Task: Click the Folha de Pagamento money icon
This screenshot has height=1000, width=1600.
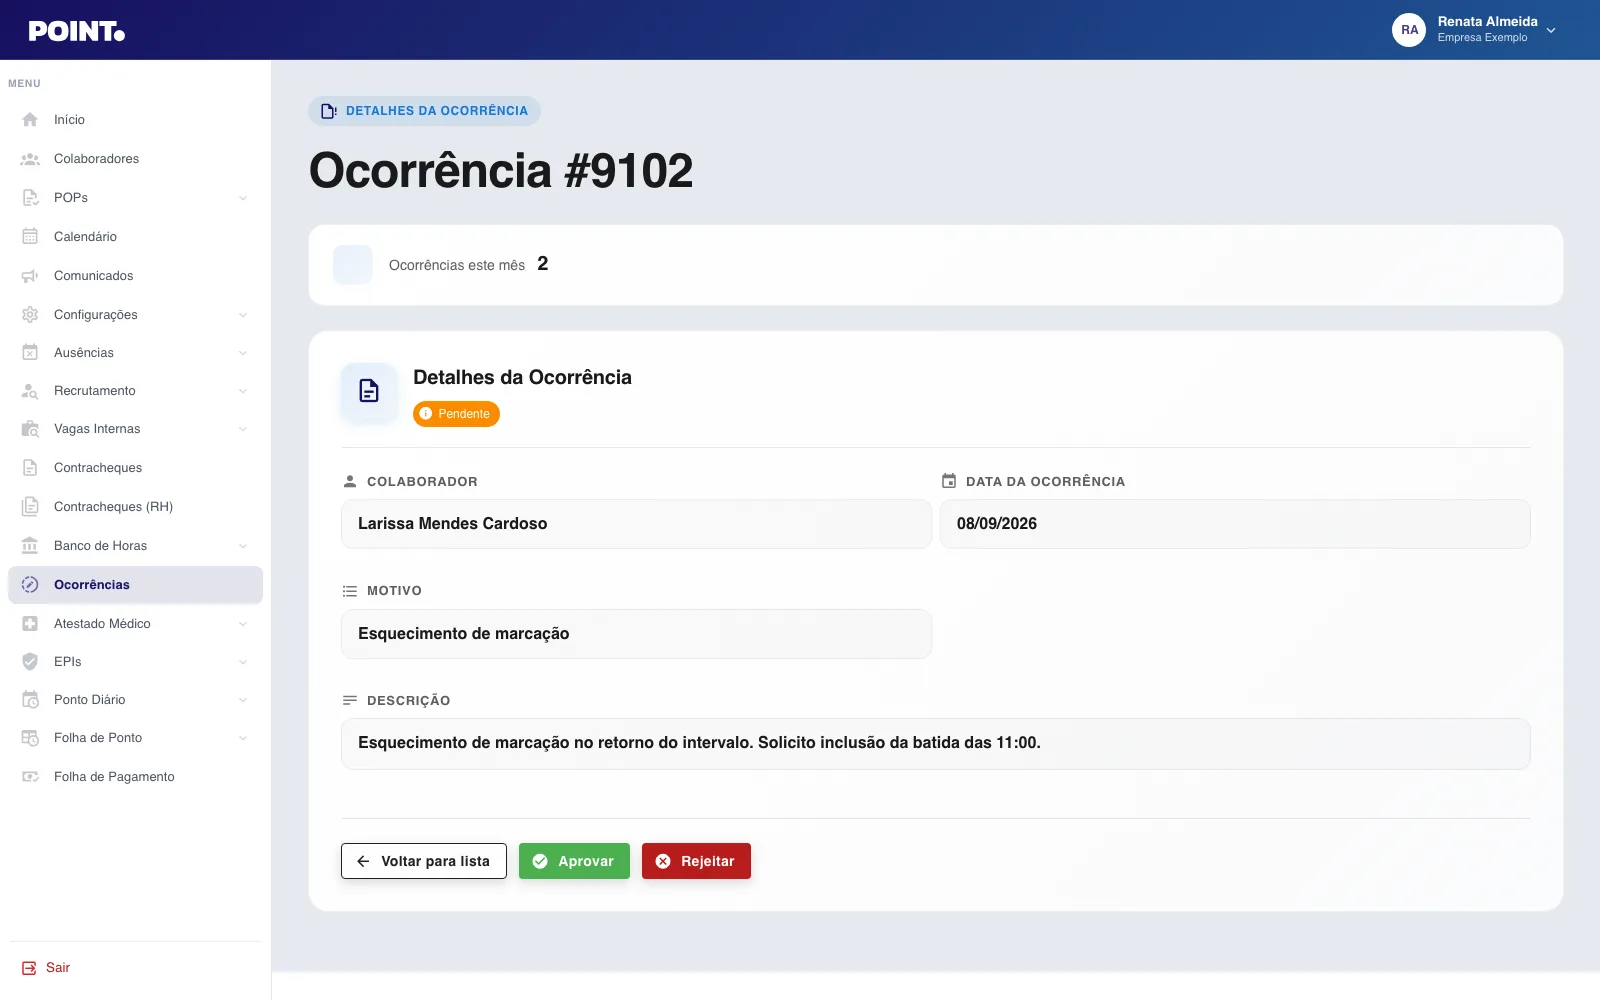Action: point(30,777)
